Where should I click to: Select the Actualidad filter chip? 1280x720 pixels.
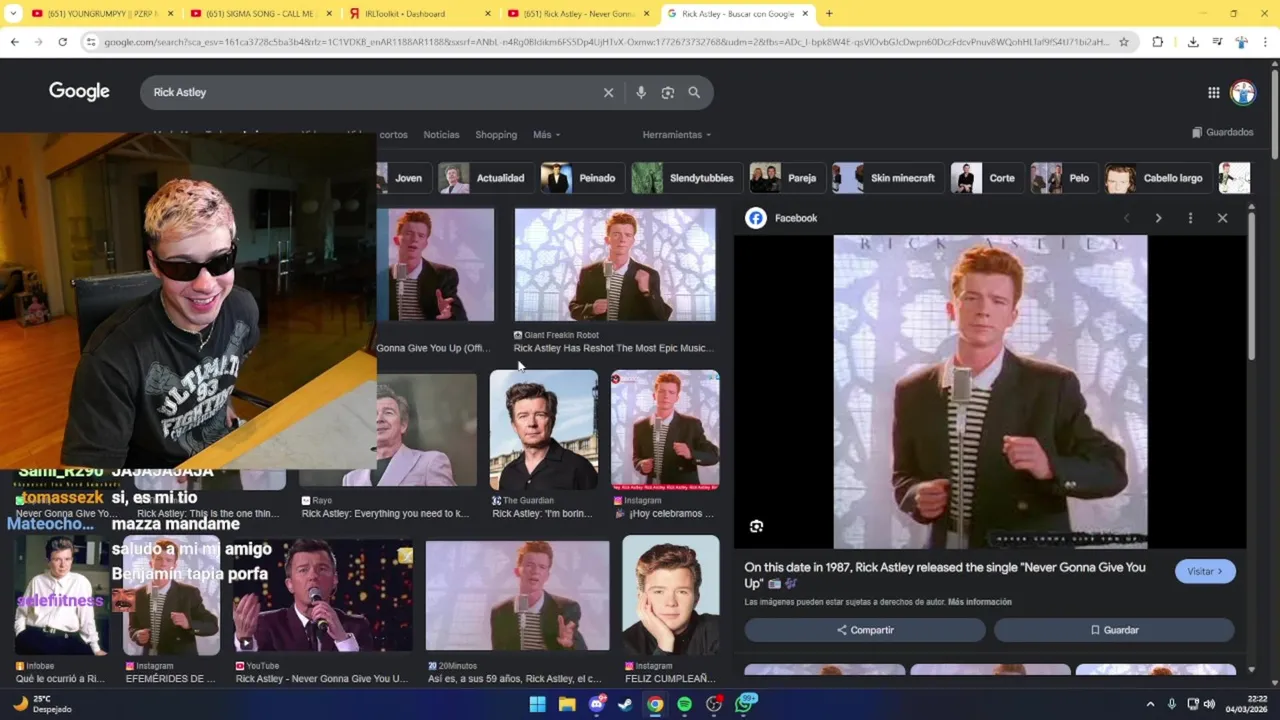click(x=485, y=178)
